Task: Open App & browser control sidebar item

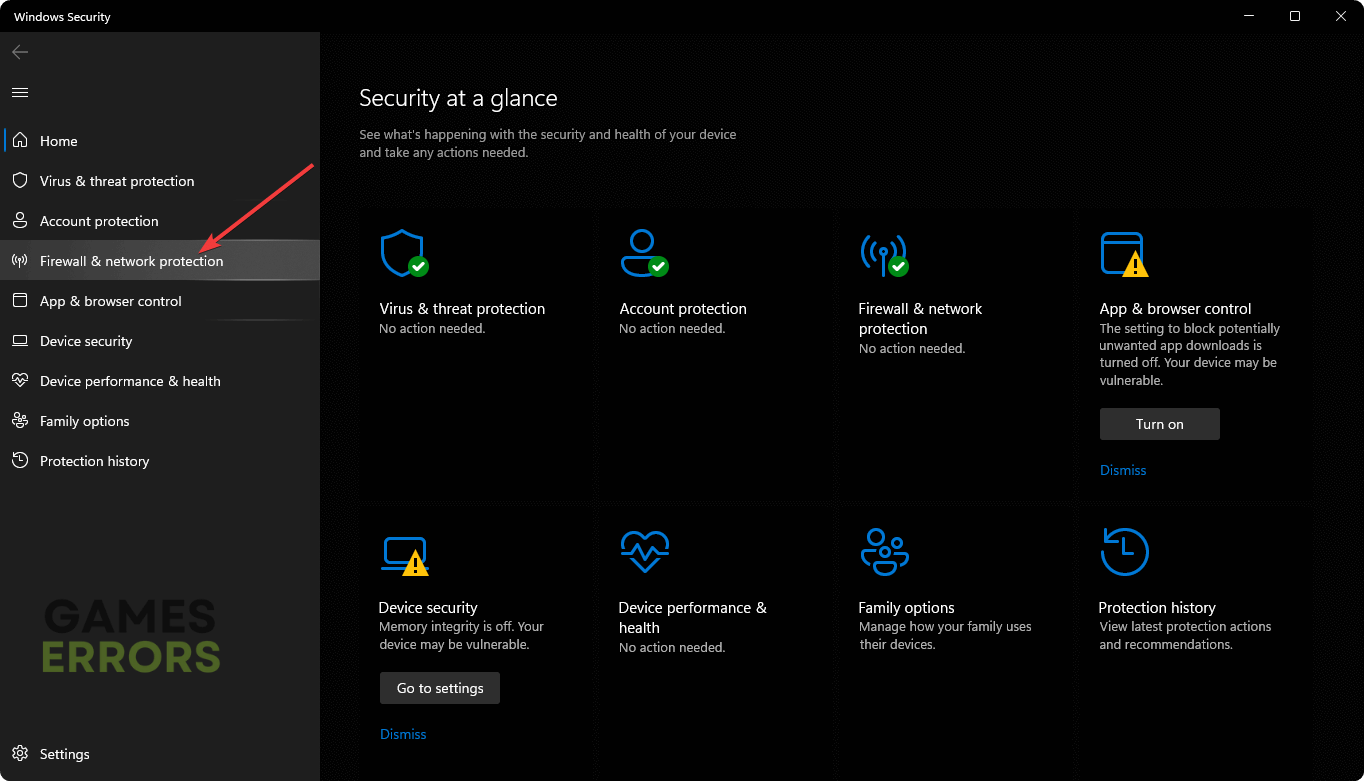Action: point(110,301)
